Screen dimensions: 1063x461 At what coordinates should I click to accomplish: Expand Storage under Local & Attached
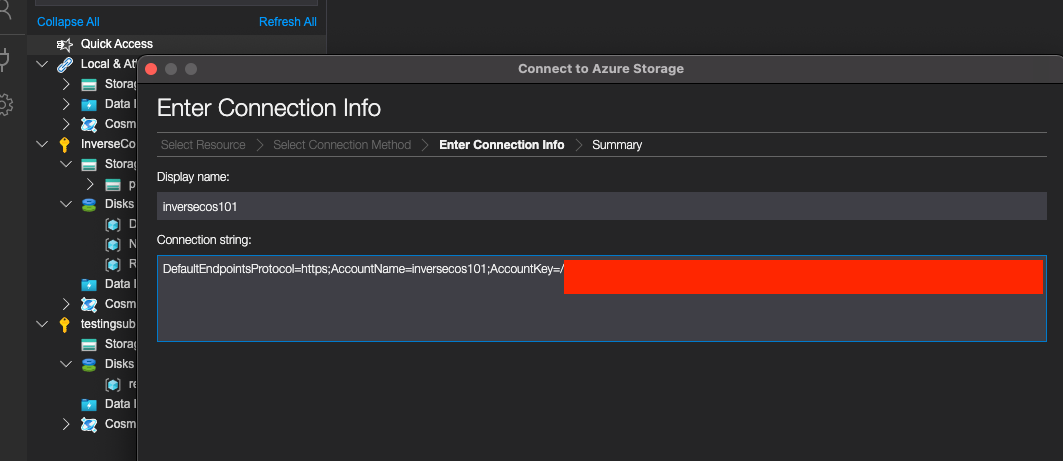(66, 85)
